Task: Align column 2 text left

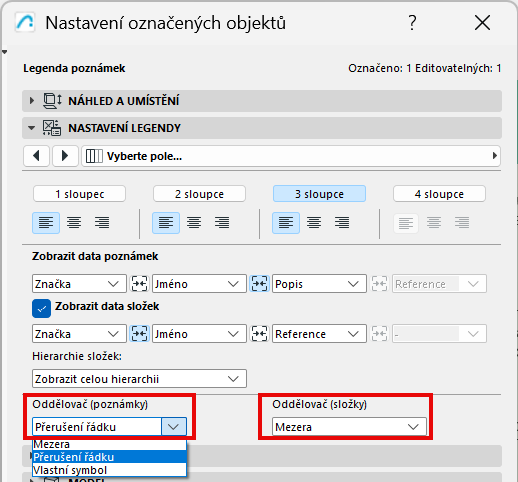Action: (166, 223)
